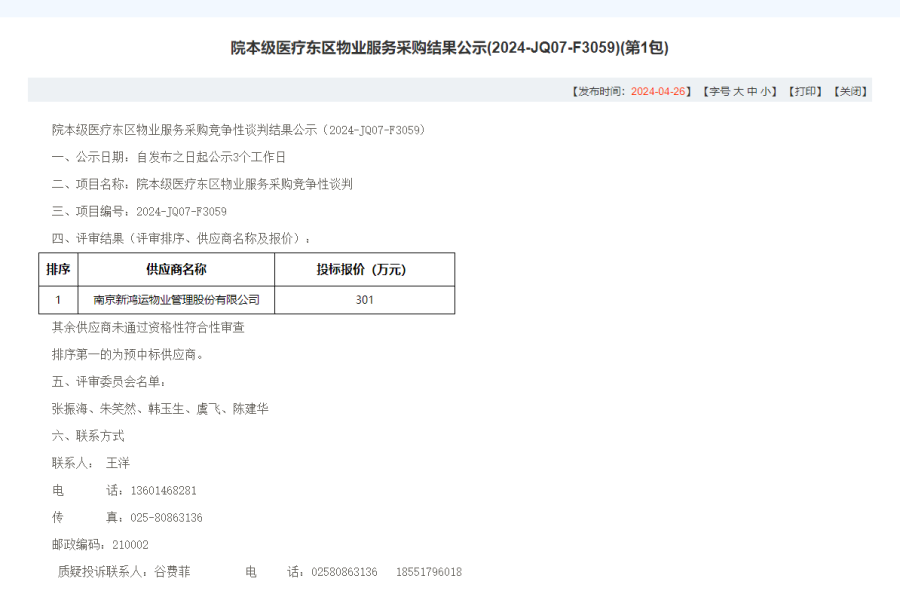The width and height of the screenshot is (900, 600).
Task: Set font size to medium (中)
Action: click(x=752, y=91)
